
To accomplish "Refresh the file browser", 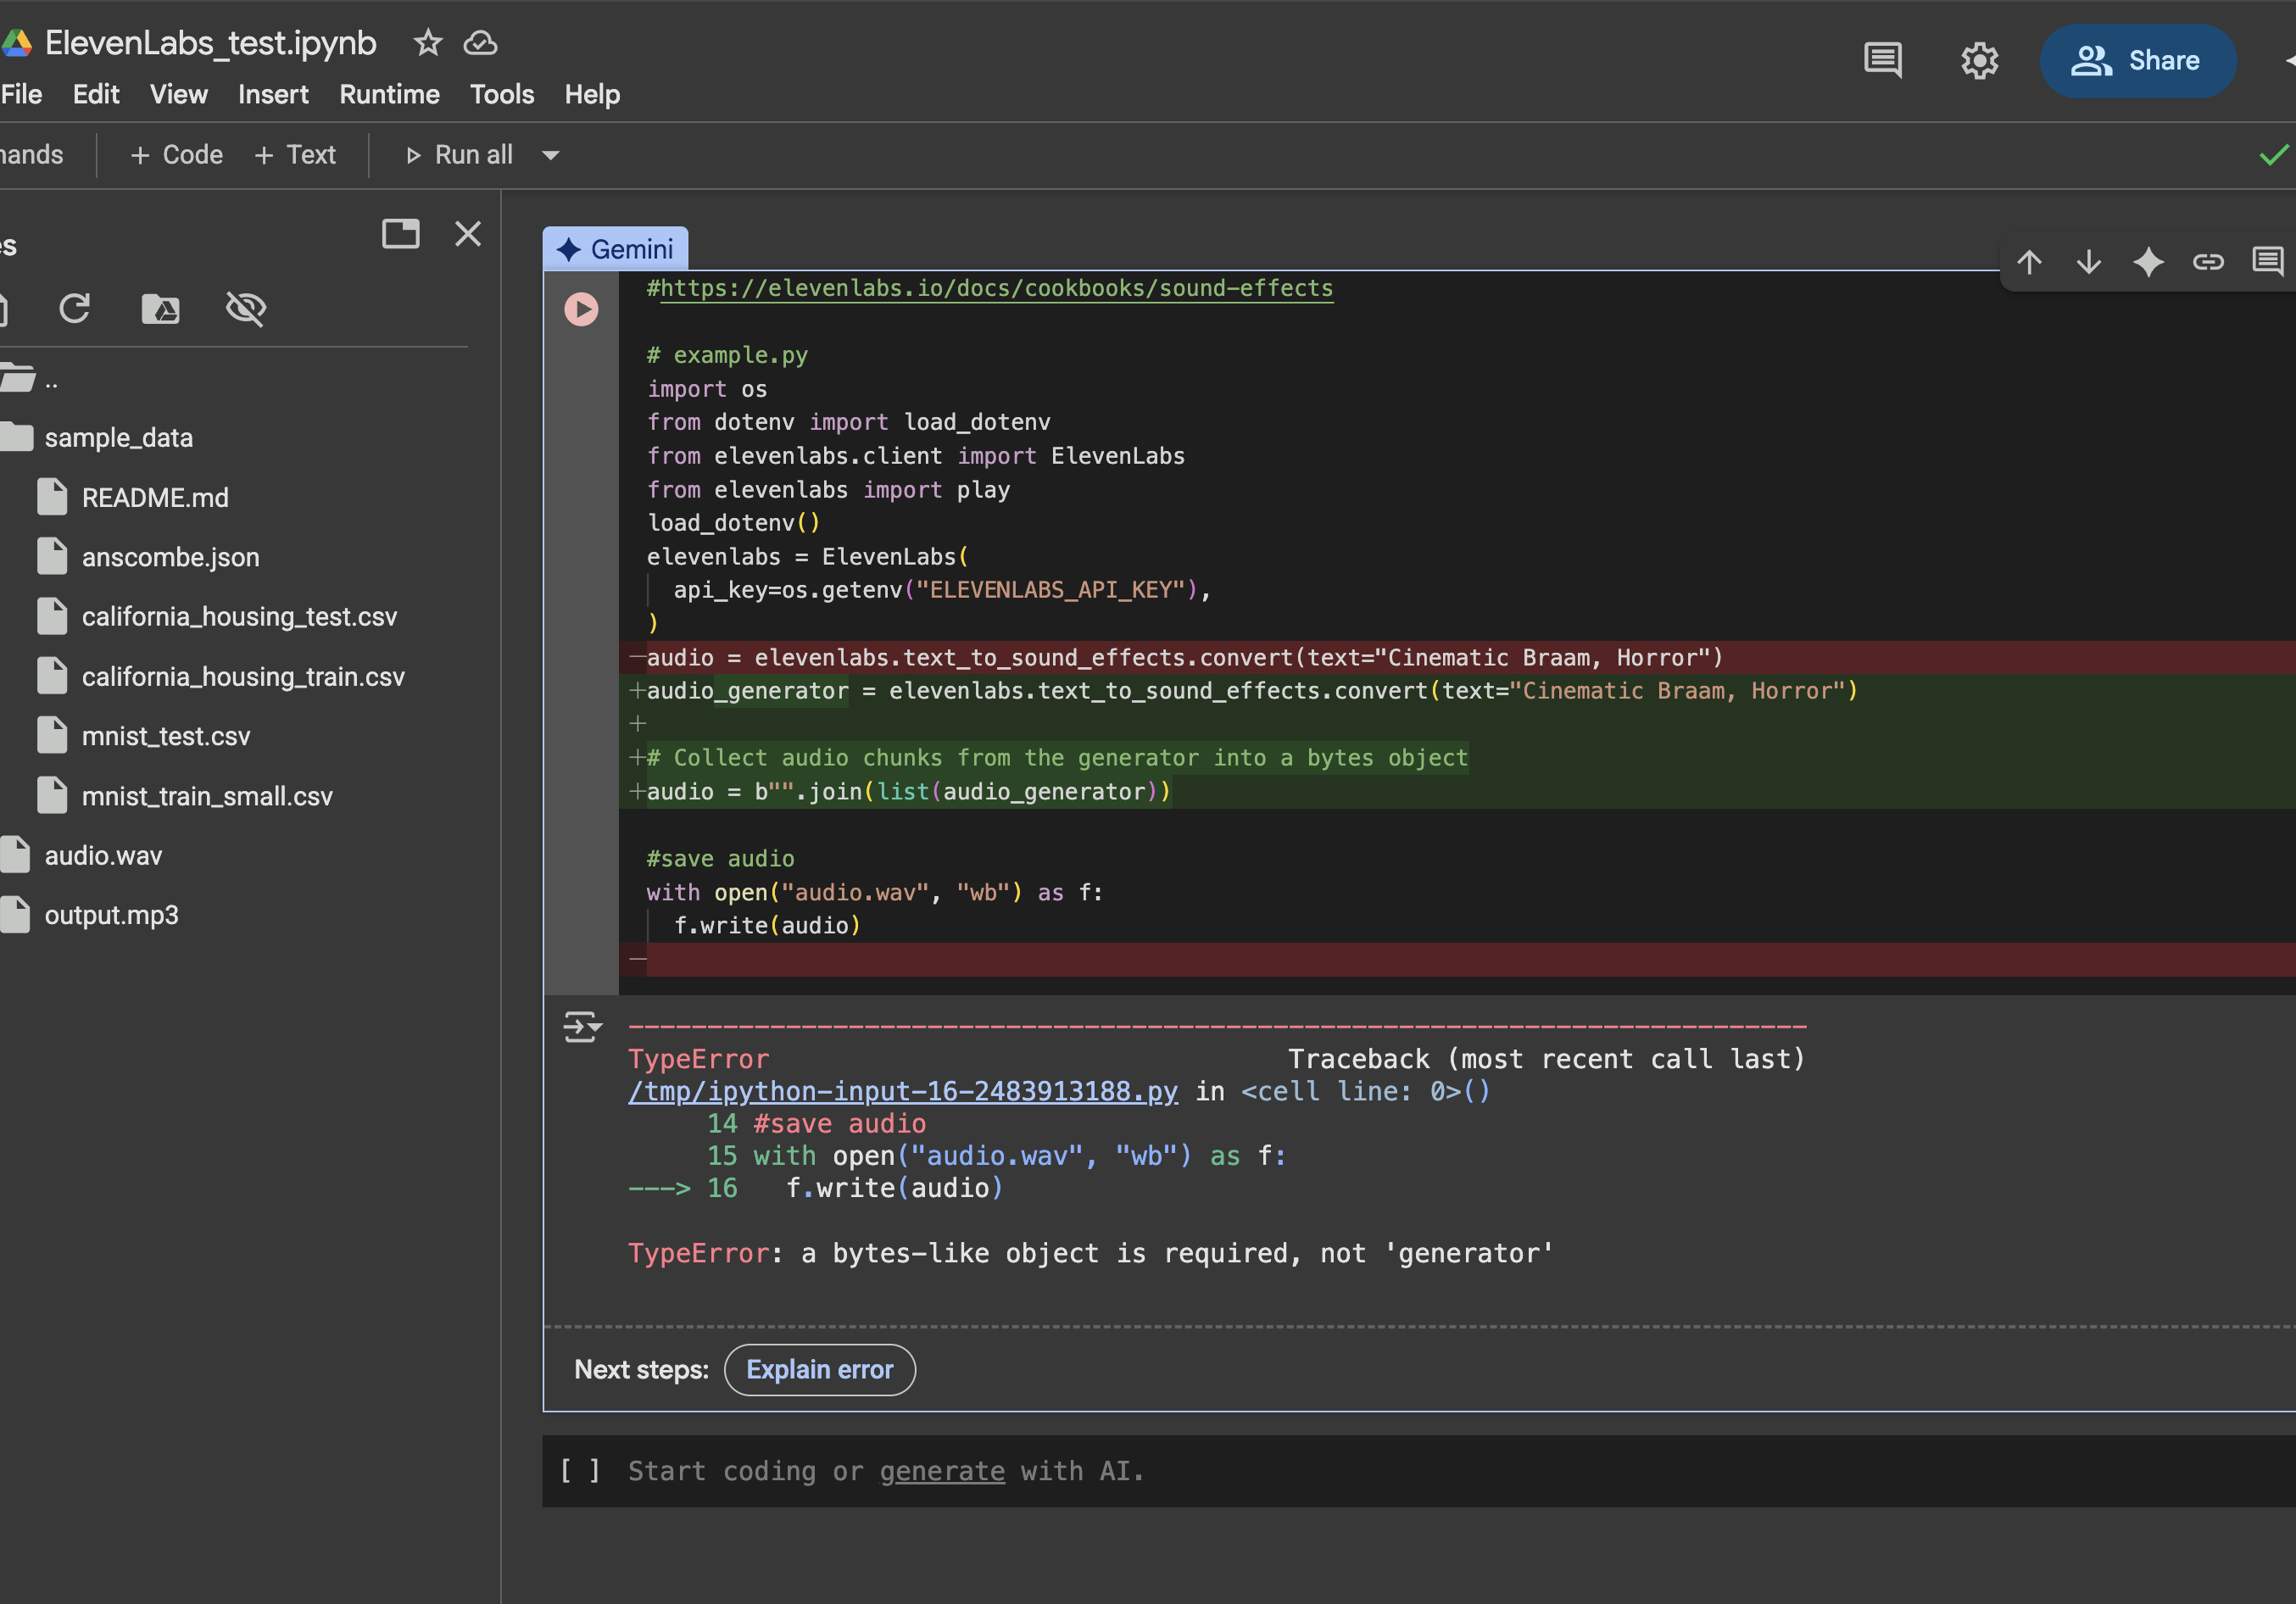I will [x=75, y=308].
